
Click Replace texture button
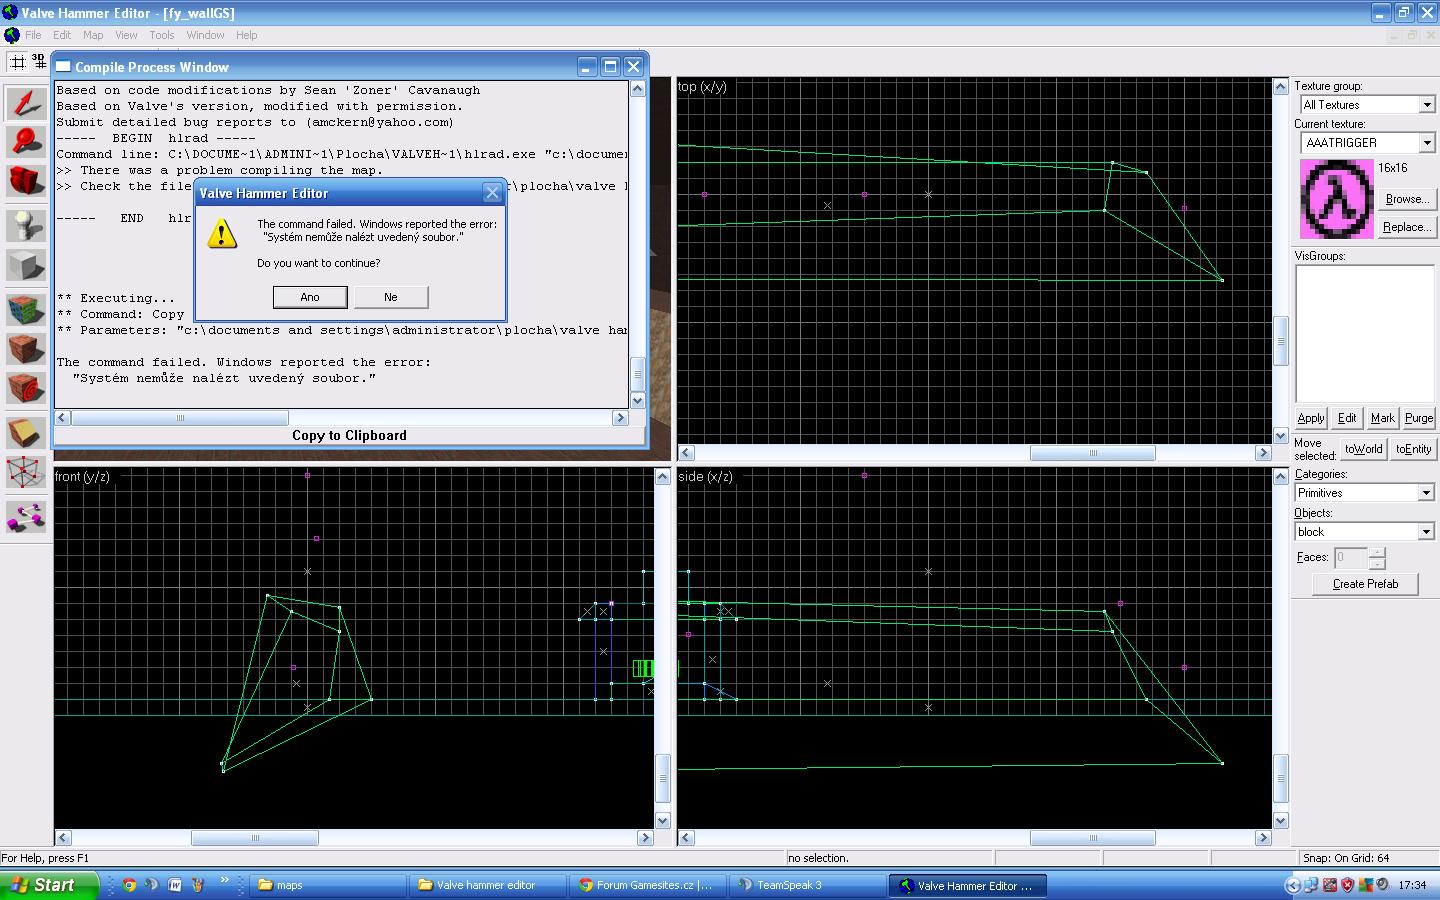pyautogui.click(x=1407, y=227)
